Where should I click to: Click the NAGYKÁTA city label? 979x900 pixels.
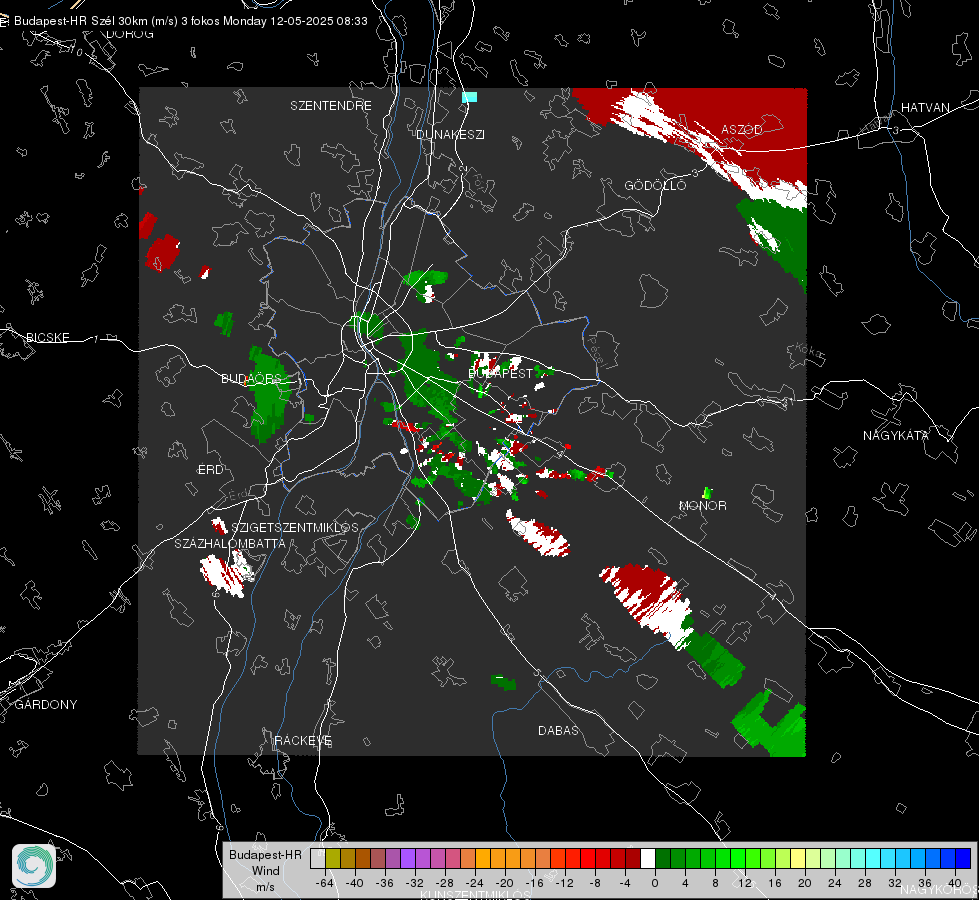click(895, 435)
